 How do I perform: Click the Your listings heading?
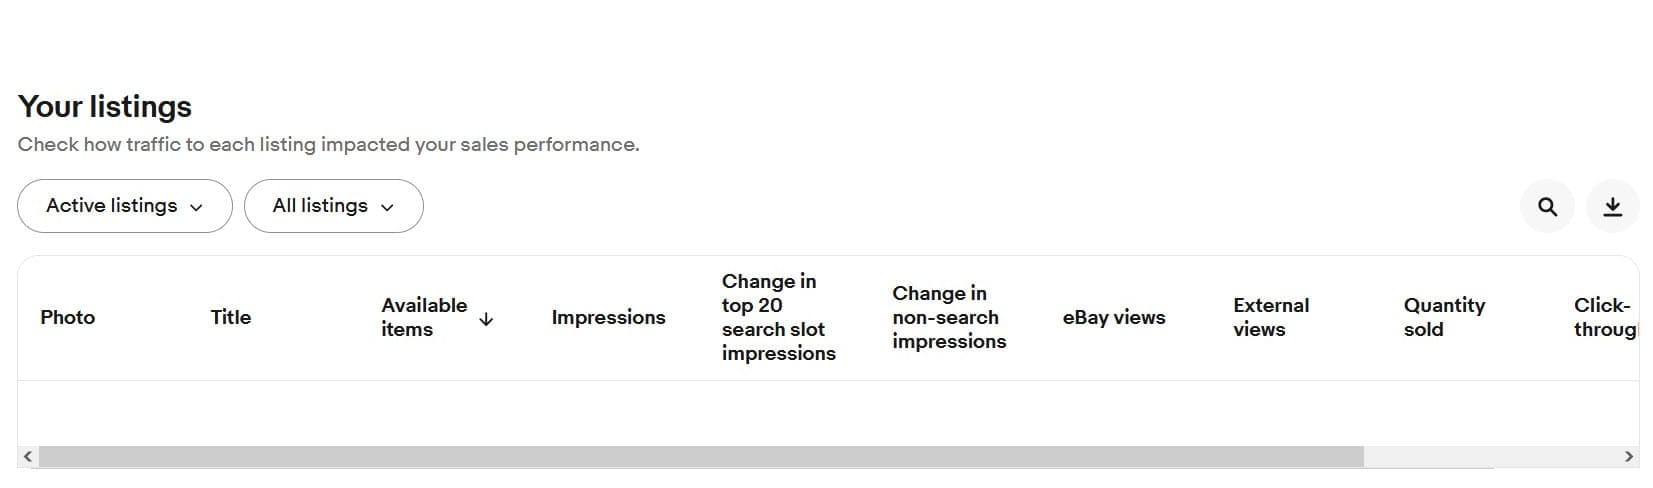(x=105, y=107)
